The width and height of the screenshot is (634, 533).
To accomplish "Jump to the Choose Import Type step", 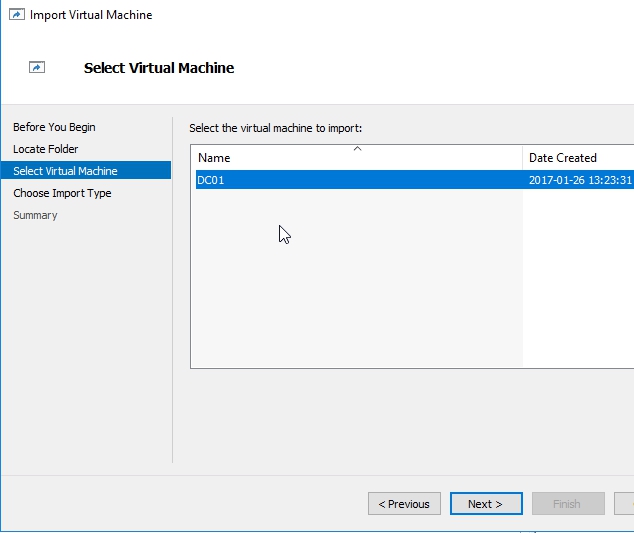I will (62, 193).
